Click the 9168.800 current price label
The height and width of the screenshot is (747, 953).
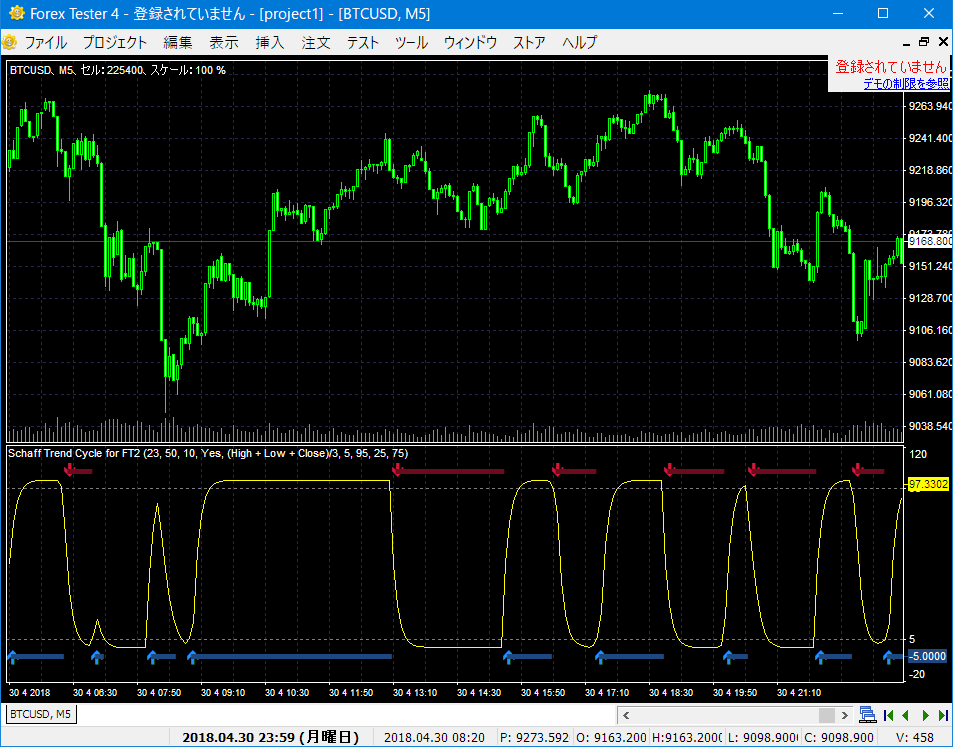pos(929,241)
